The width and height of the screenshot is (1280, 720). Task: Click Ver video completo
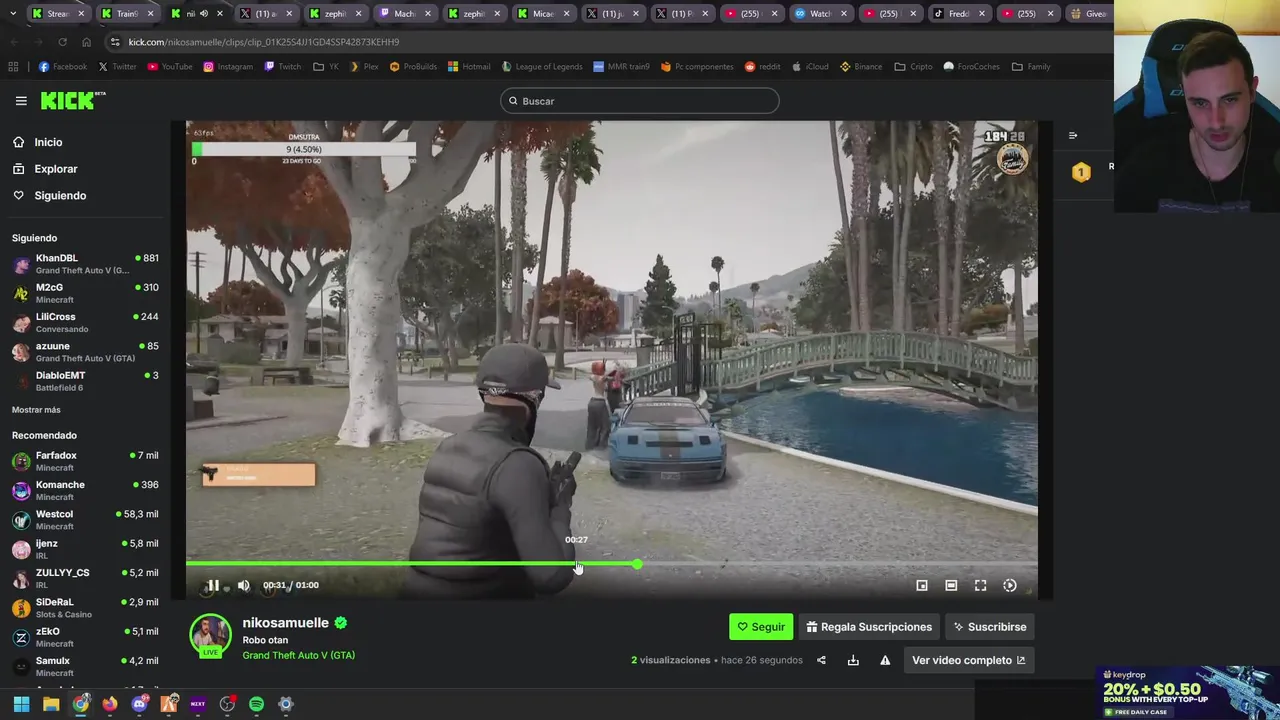(x=968, y=660)
